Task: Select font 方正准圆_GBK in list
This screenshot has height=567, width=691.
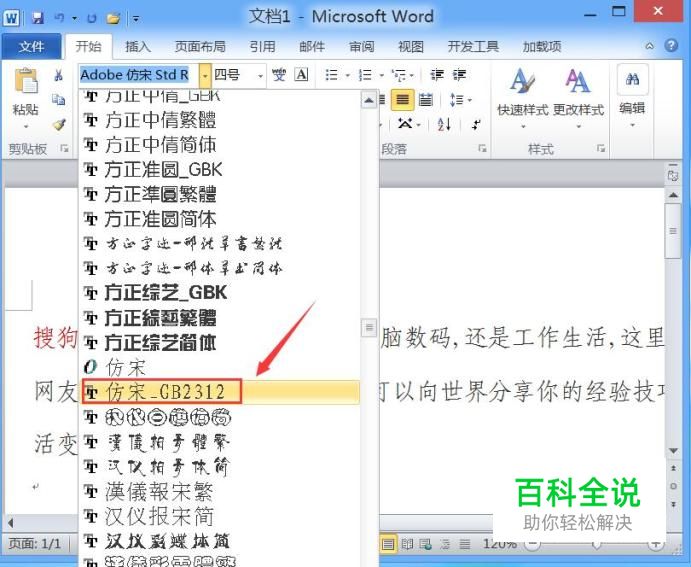Action: [219, 170]
